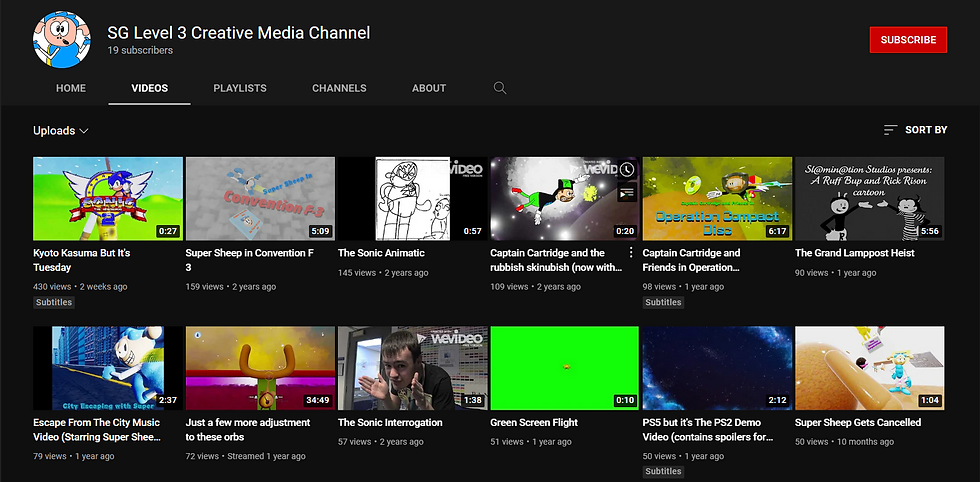Click the channel avatar picture

pyautogui.click(x=62, y=39)
